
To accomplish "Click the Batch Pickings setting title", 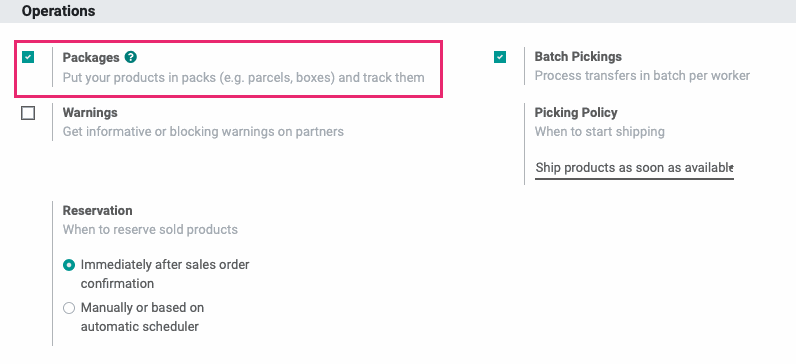I will point(578,56).
